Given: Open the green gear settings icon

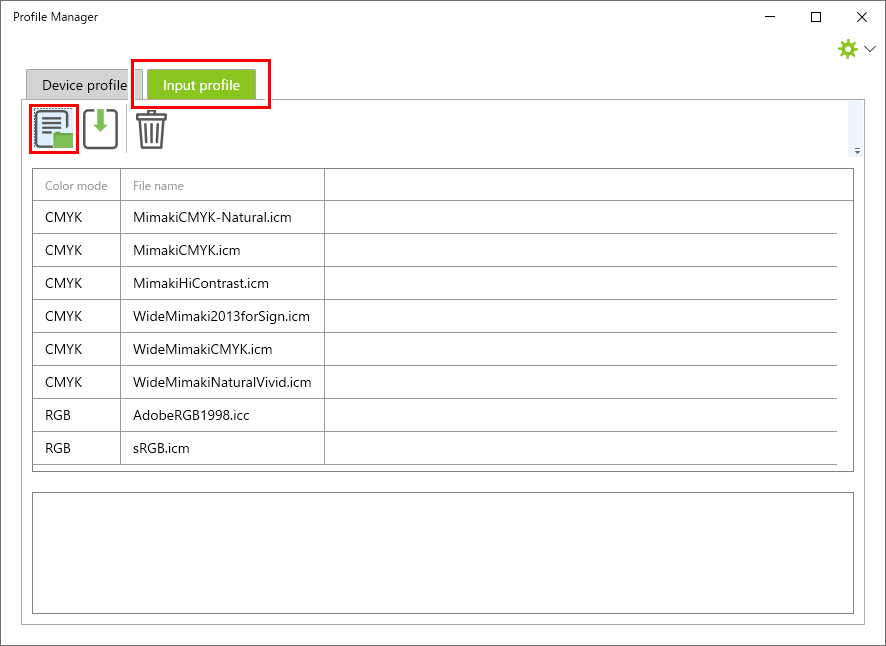Looking at the screenshot, I should (848, 49).
